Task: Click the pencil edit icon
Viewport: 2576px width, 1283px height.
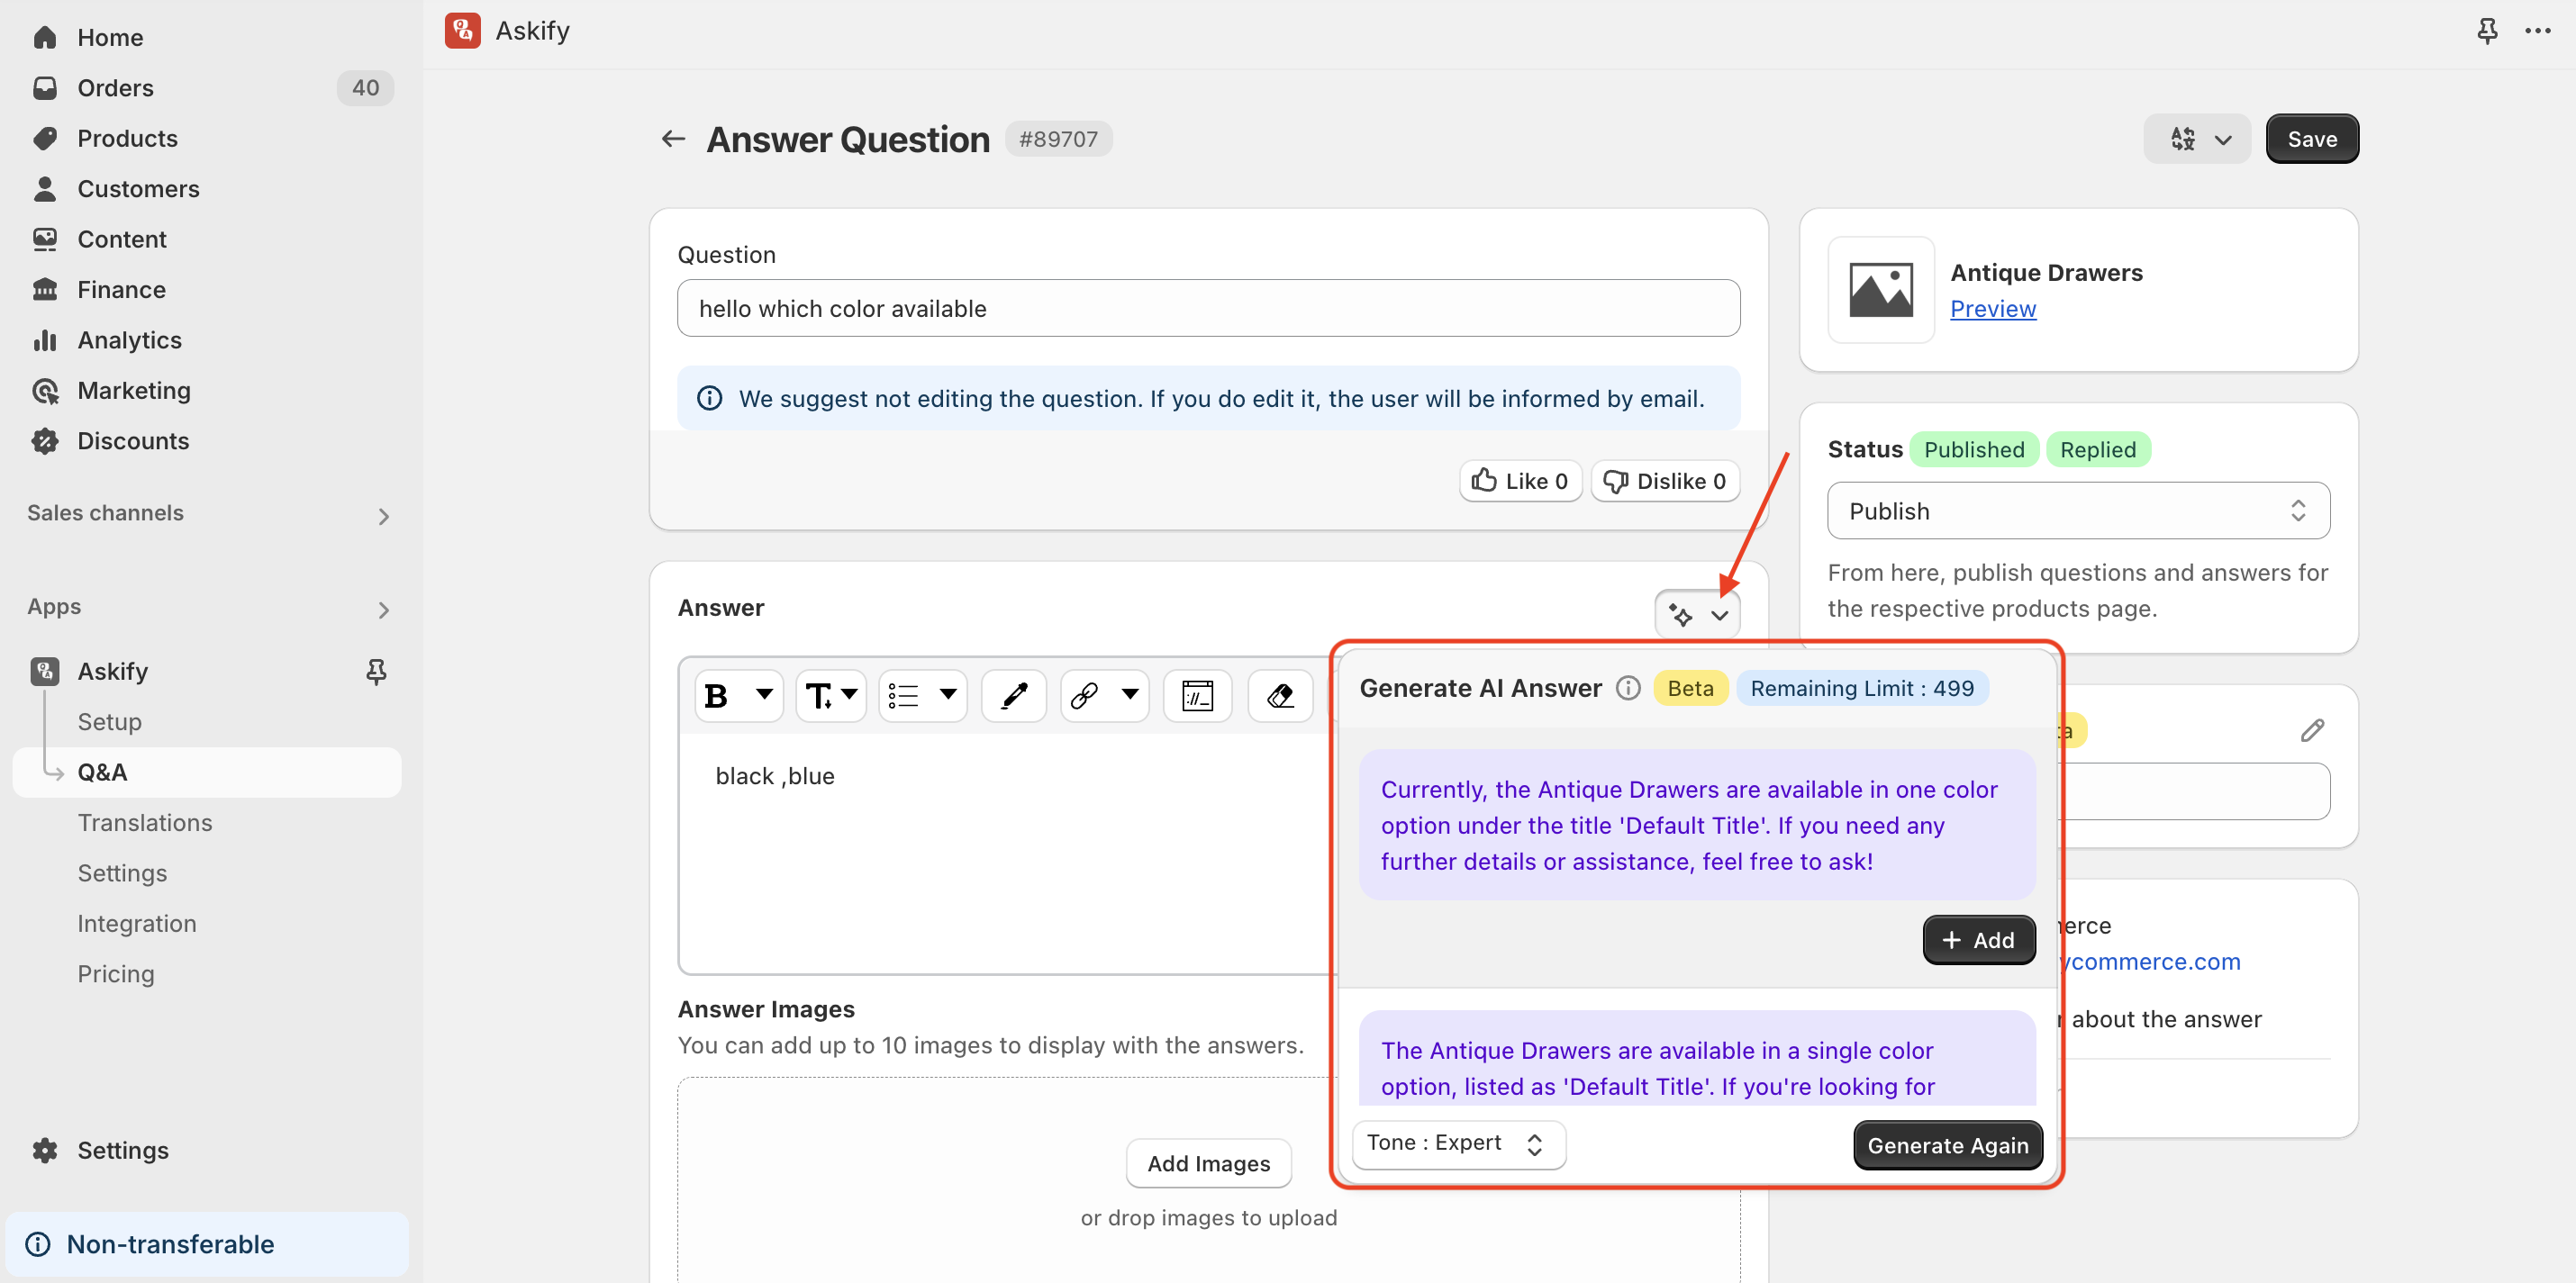Action: [x=2311, y=731]
